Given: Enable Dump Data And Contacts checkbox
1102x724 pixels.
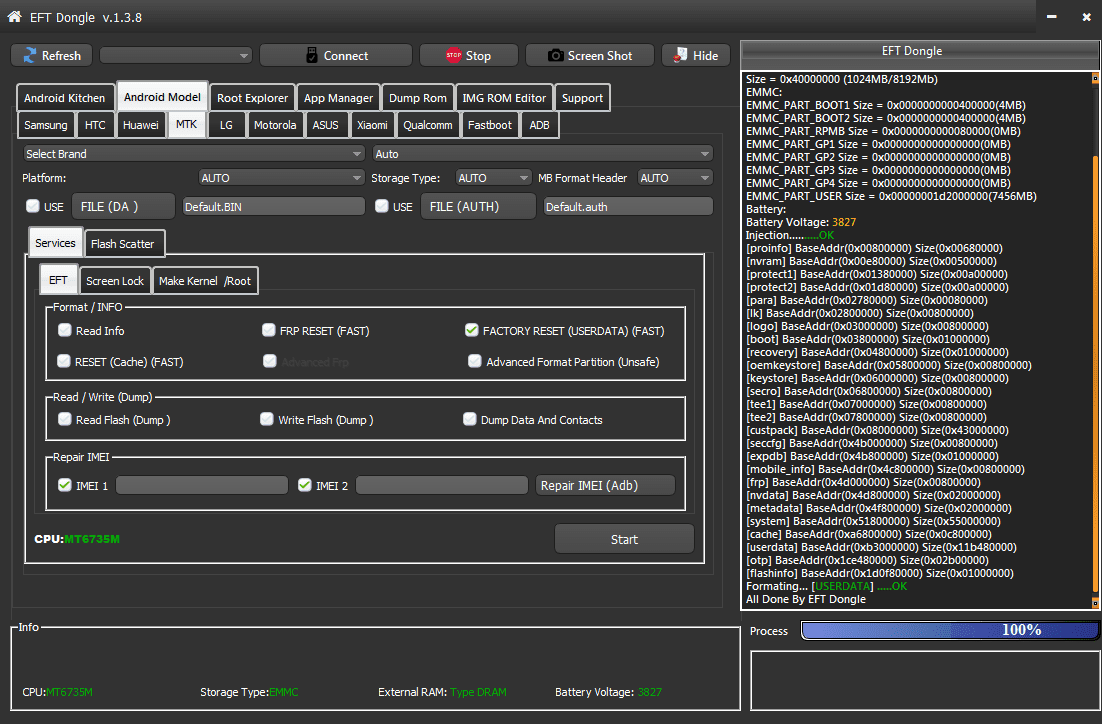Looking at the screenshot, I should pos(469,420).
